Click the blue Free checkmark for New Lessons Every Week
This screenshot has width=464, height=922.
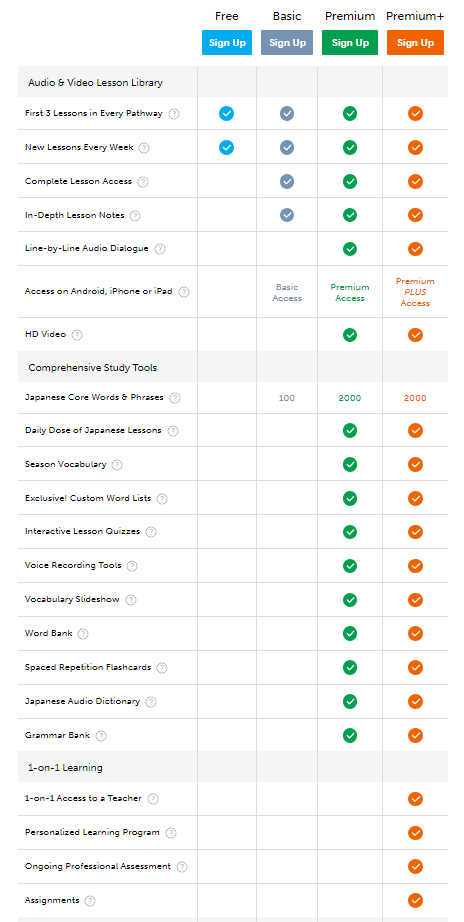[x=226, y=148]
